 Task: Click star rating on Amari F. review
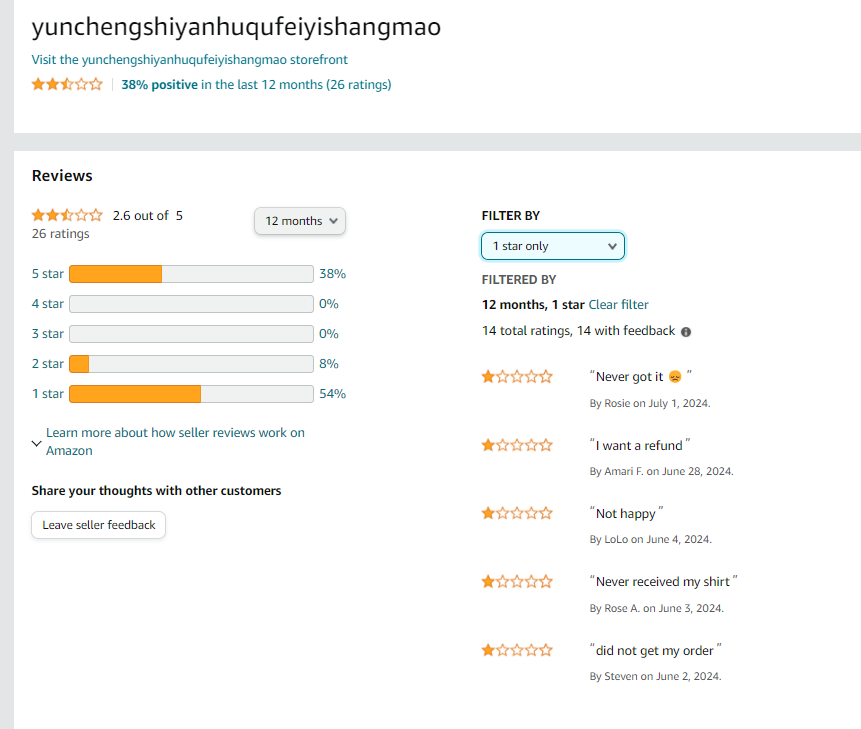pos(517,446)
